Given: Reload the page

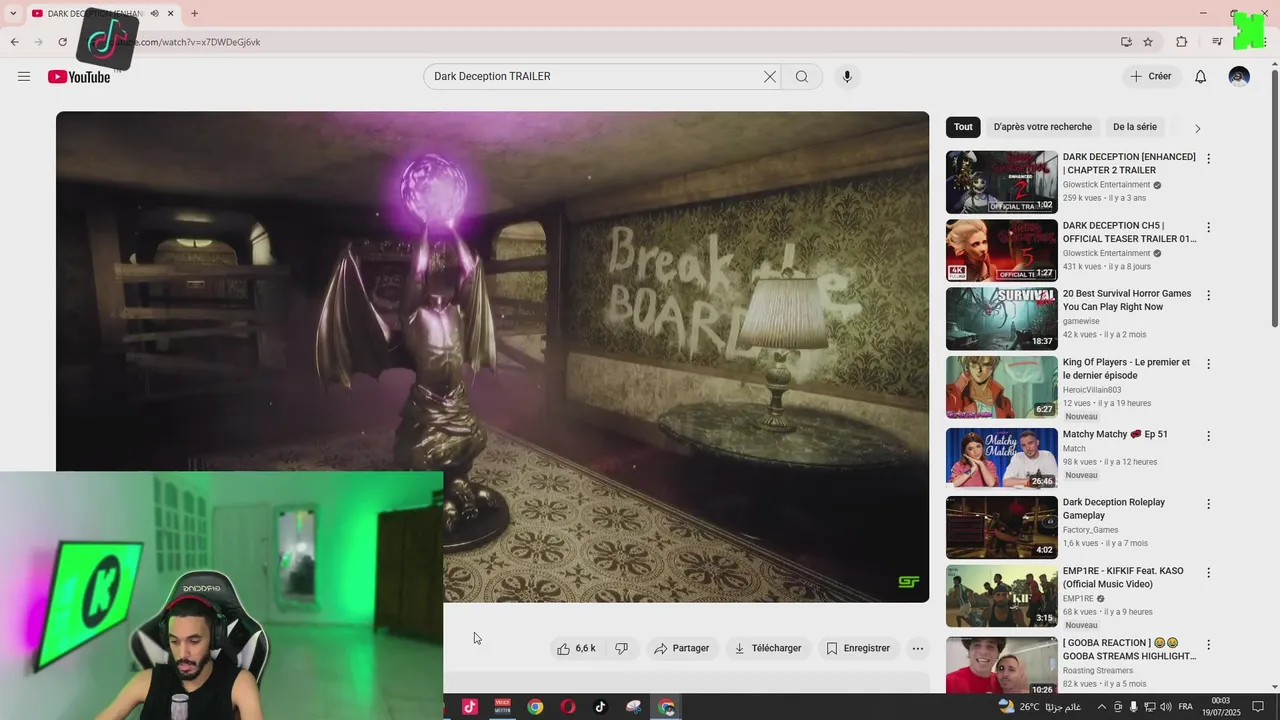Looking at the screenshot, I should coord(62,42).
